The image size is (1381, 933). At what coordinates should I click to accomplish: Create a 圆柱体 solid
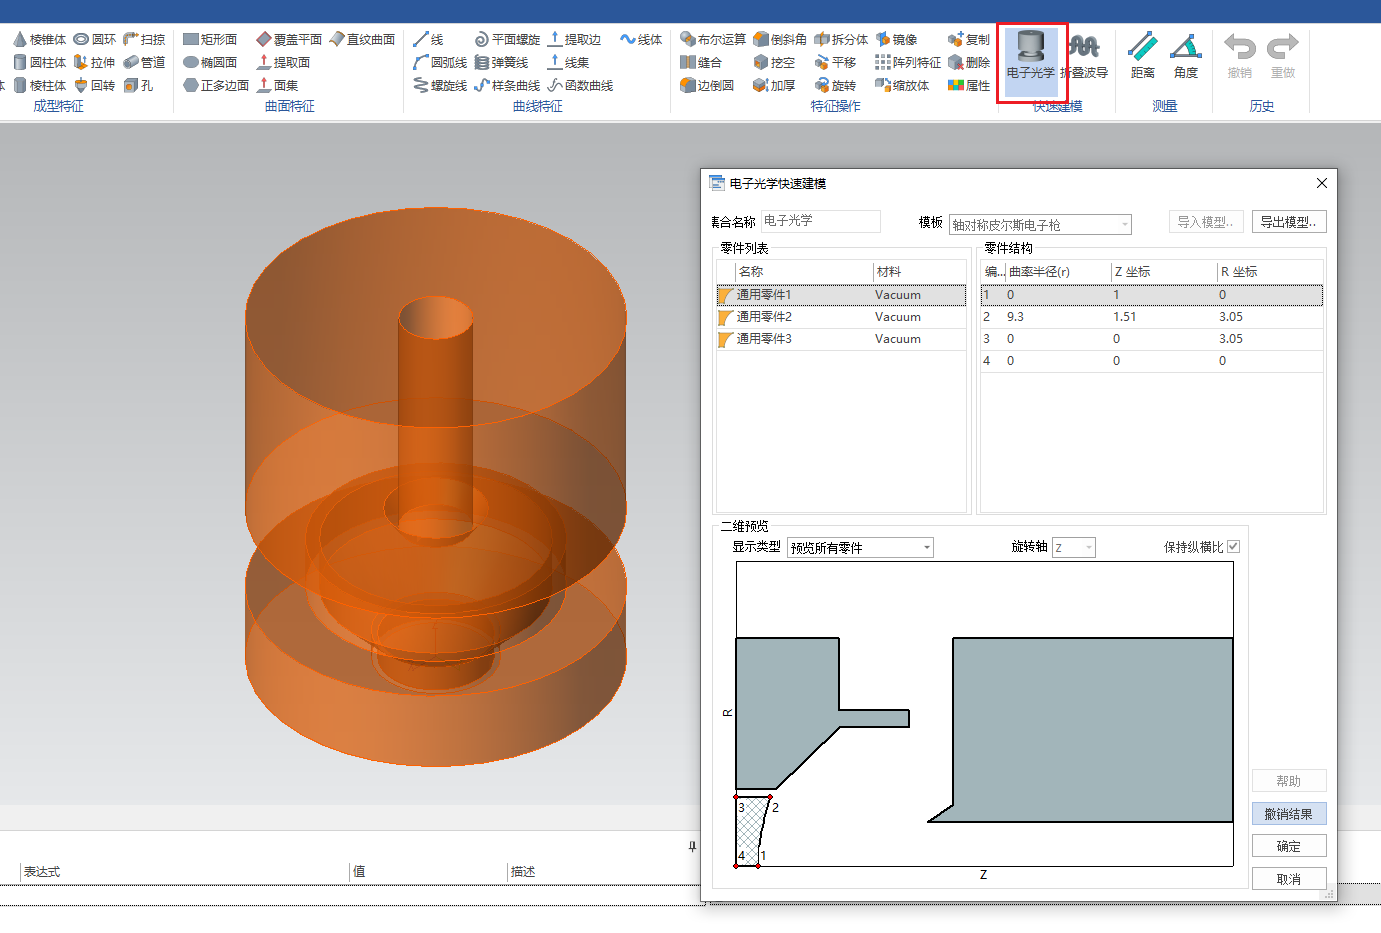(x=40, y=62)
